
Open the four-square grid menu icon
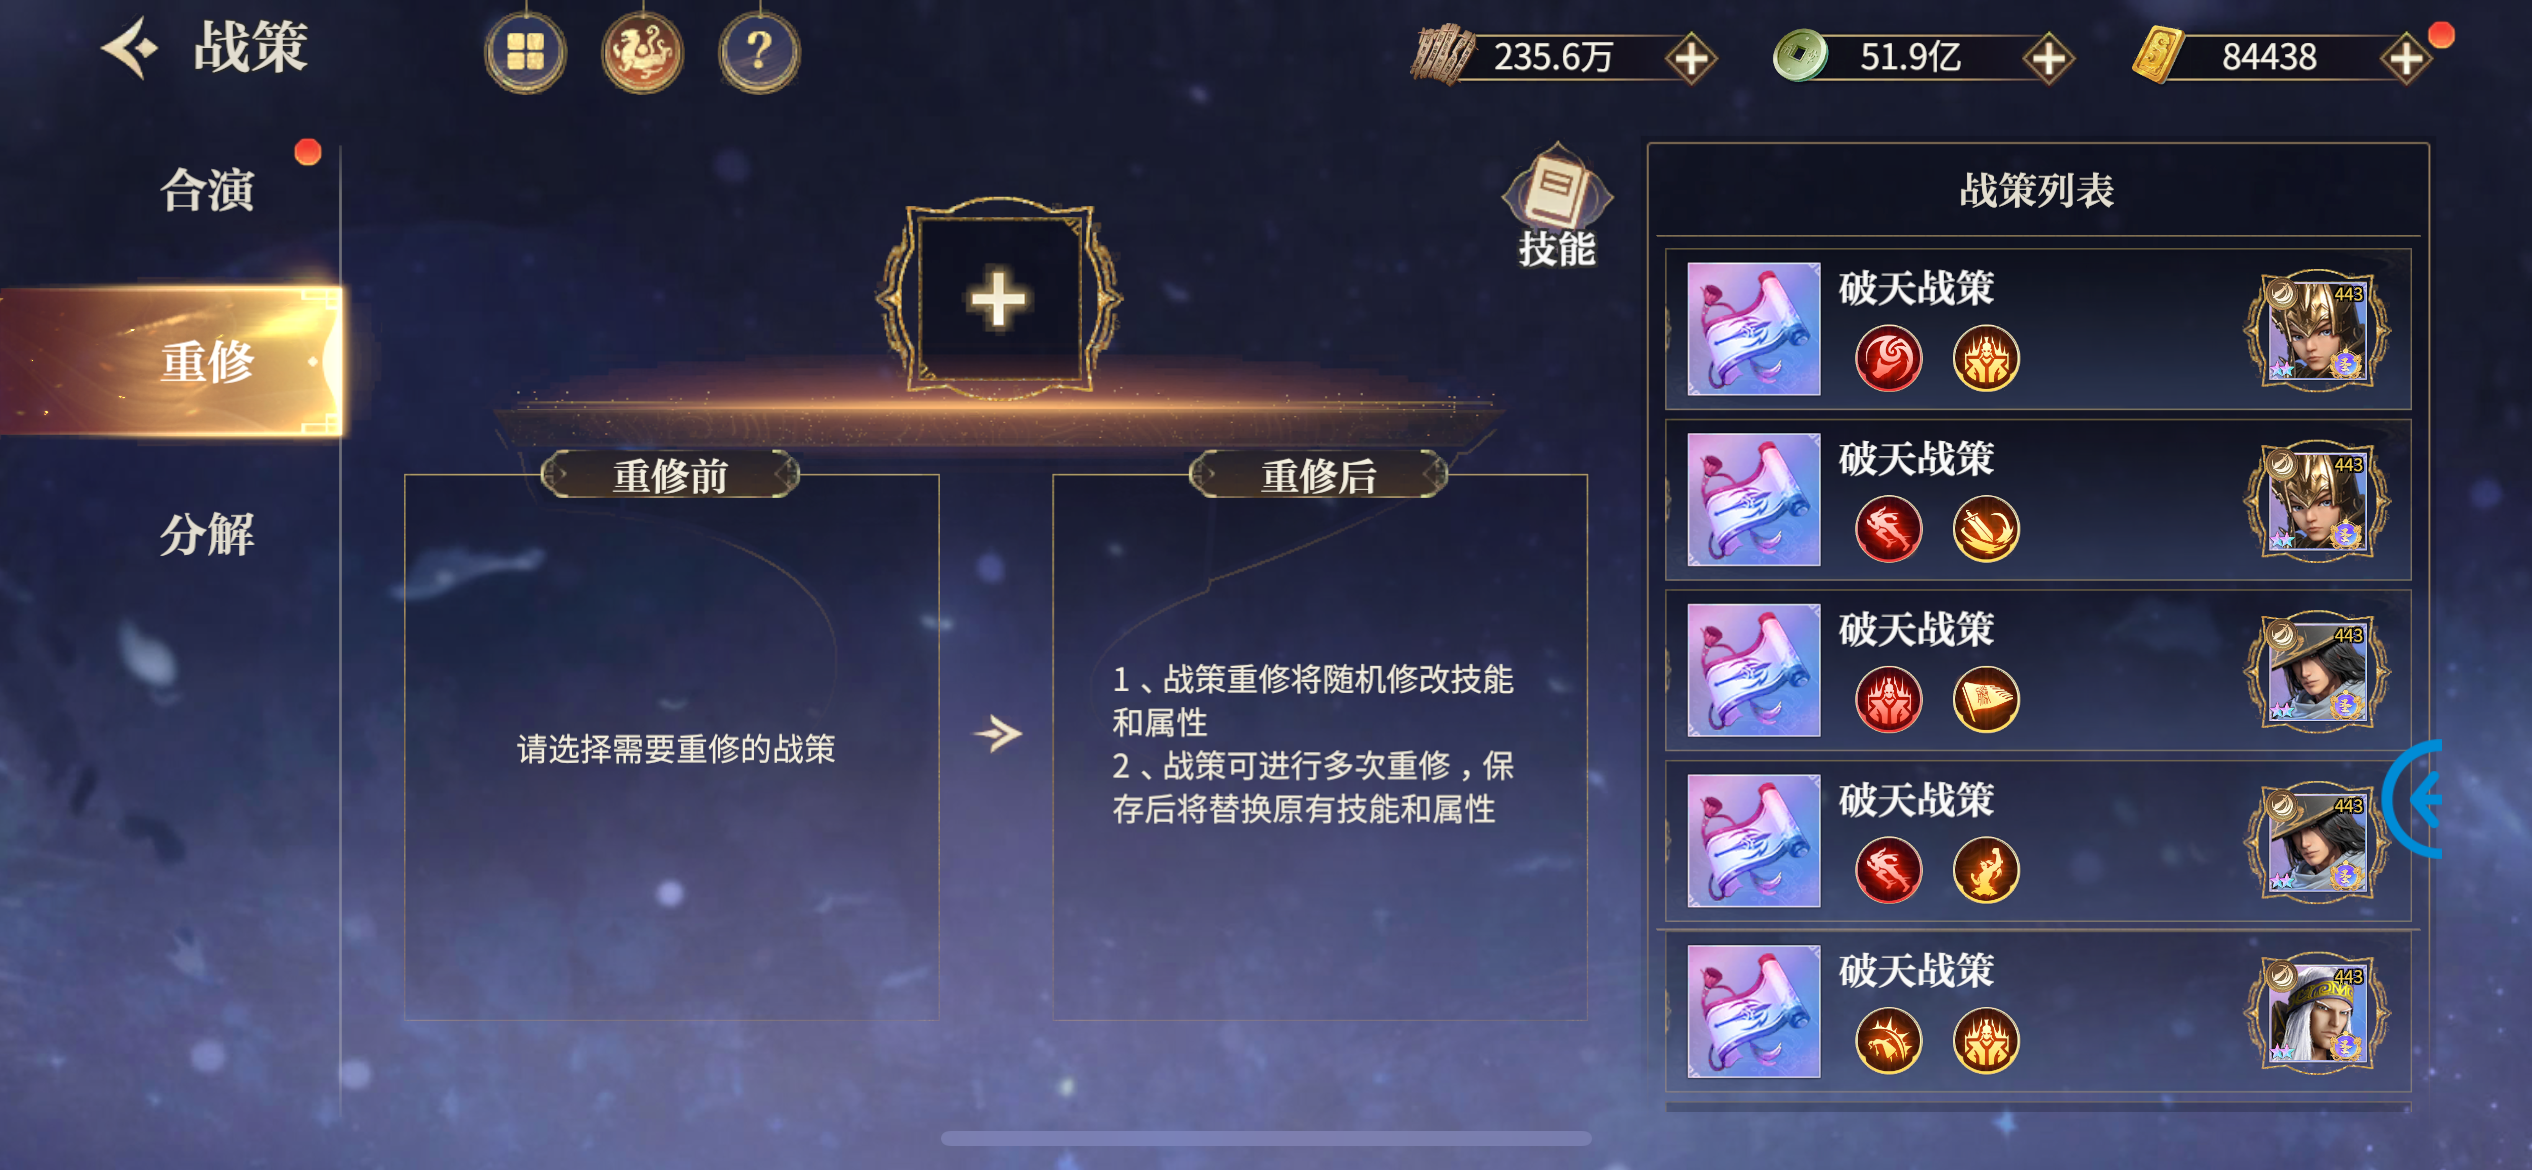click(x=525, y=52)
